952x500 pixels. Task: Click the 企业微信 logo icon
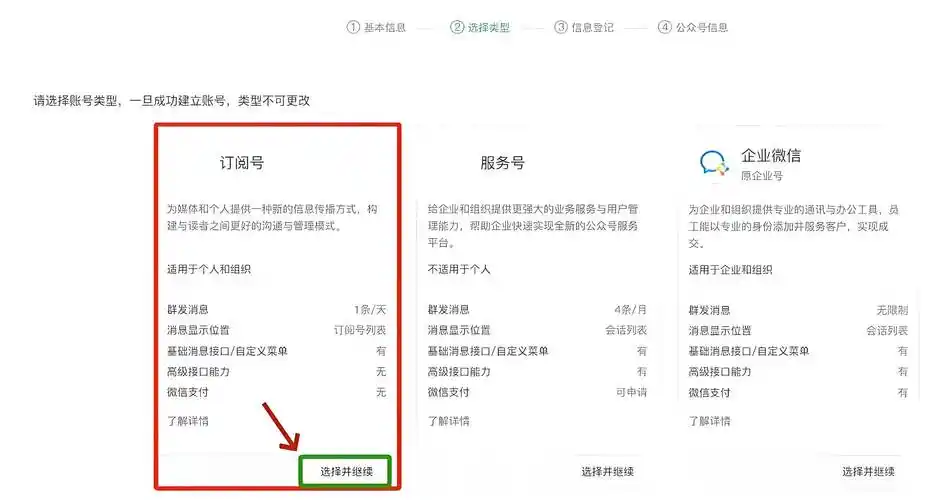click(713, 163)
